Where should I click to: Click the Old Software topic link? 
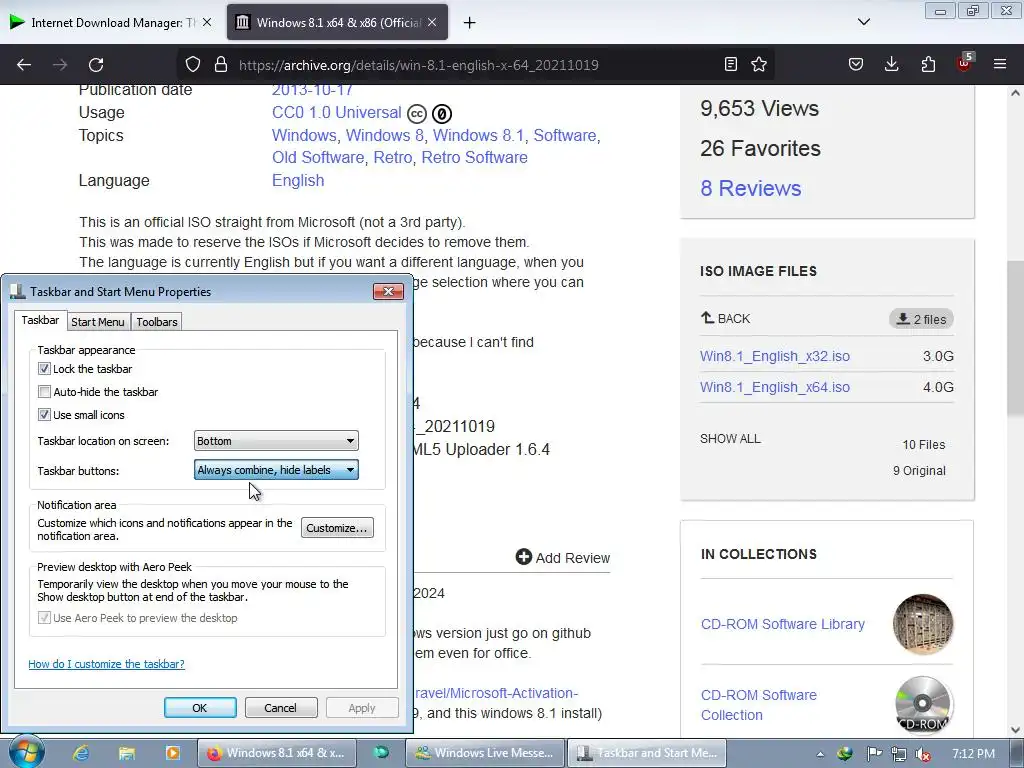pyautogui.click(x=318, y=157)
